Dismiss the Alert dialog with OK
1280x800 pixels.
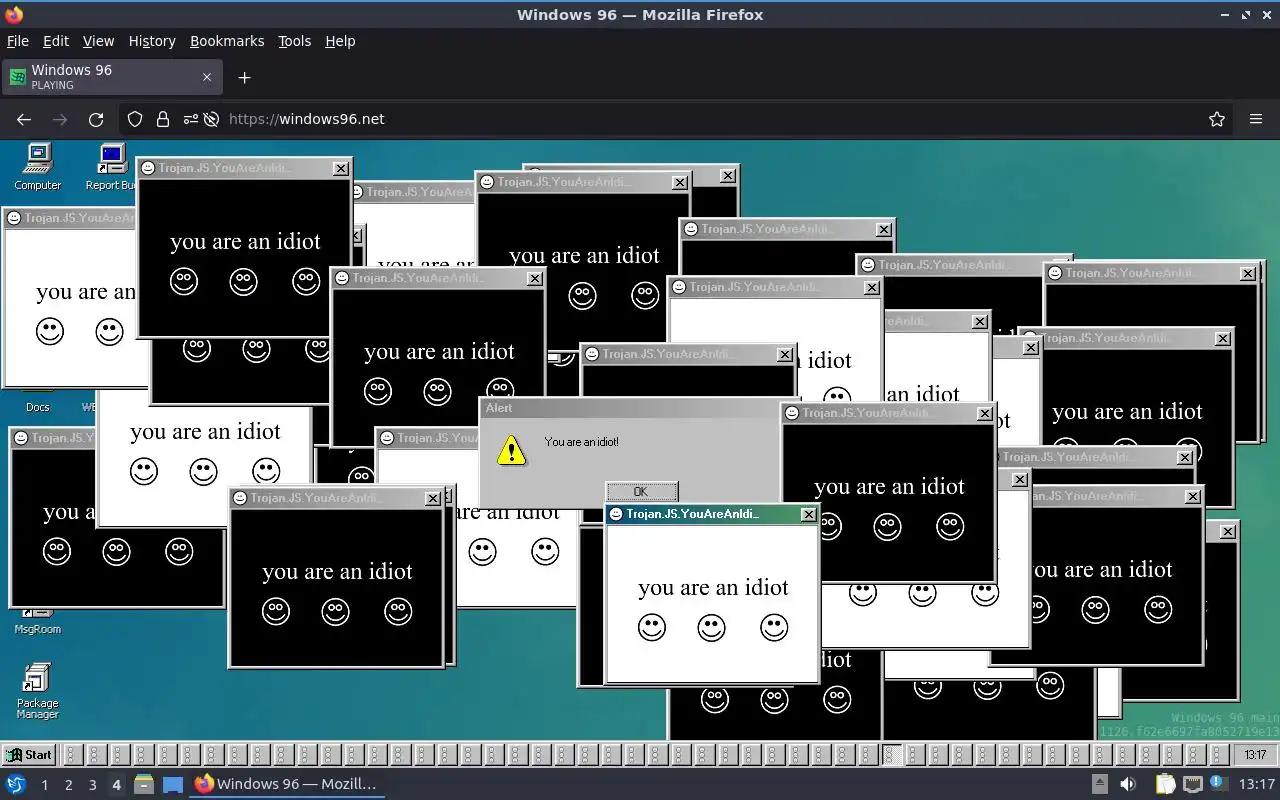coord(641,491)
